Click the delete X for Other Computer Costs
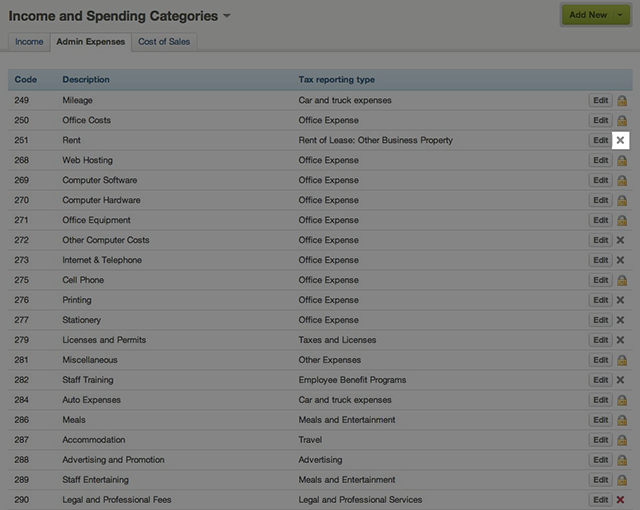Image resolution: width=640 pixels, height=510 pixels. (620, 240)
